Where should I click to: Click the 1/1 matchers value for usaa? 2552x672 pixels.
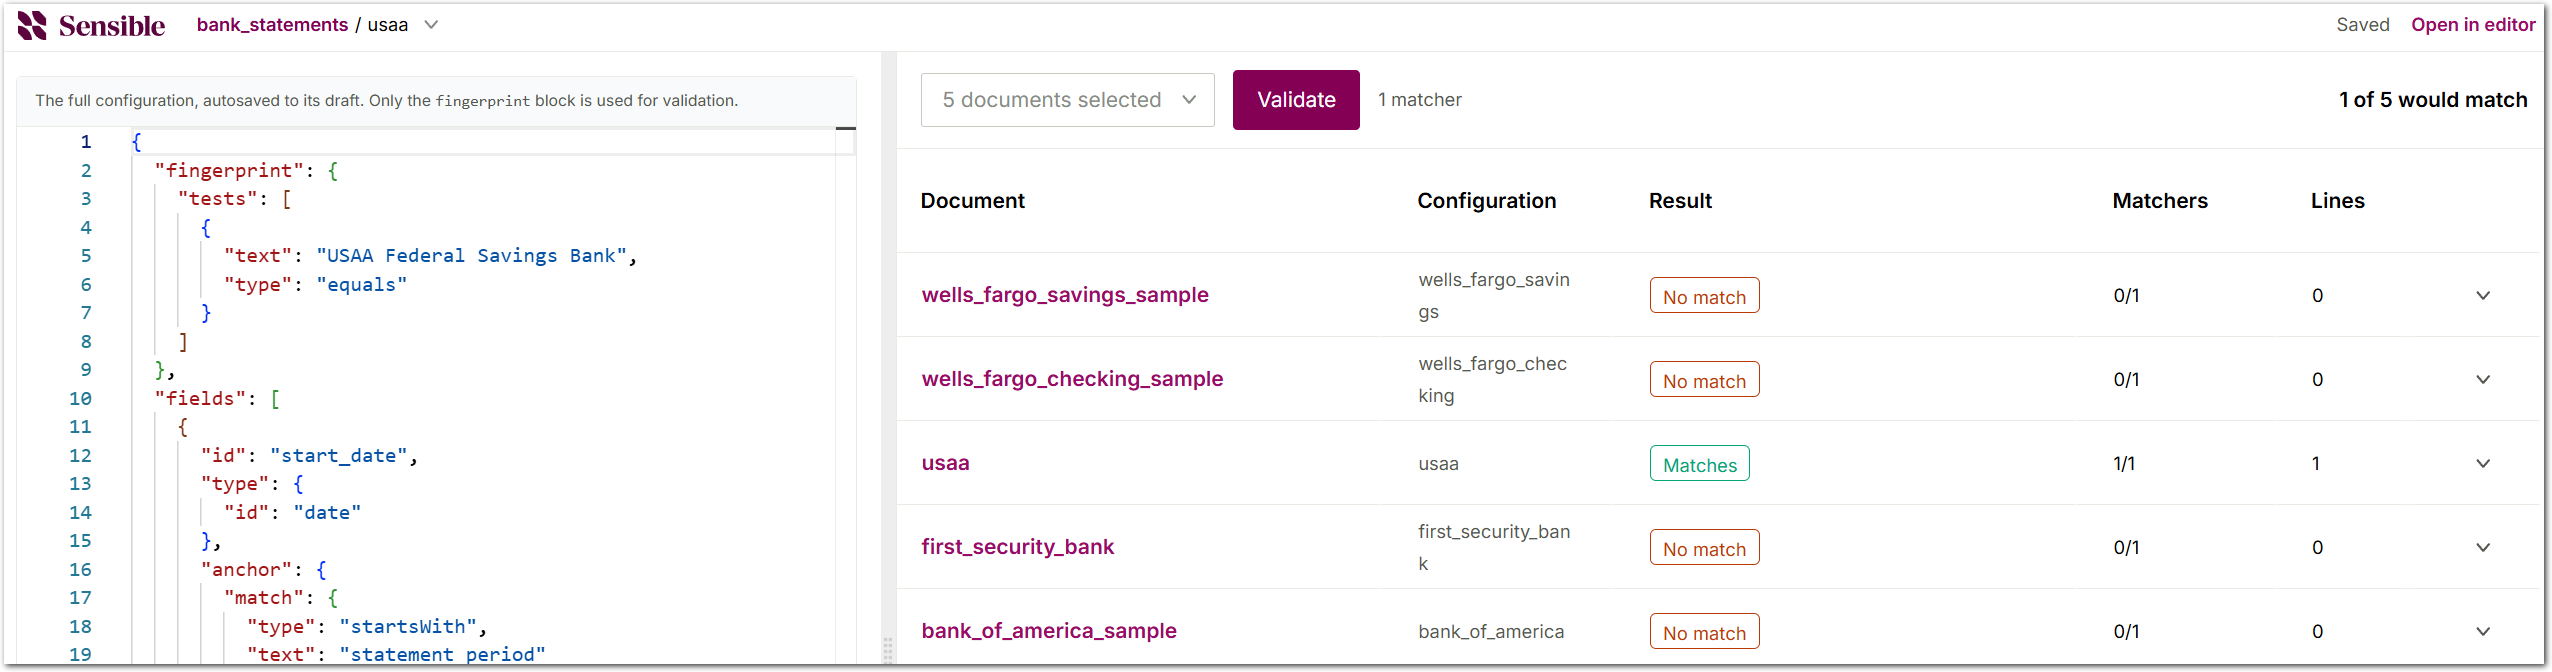(2124, 464)
